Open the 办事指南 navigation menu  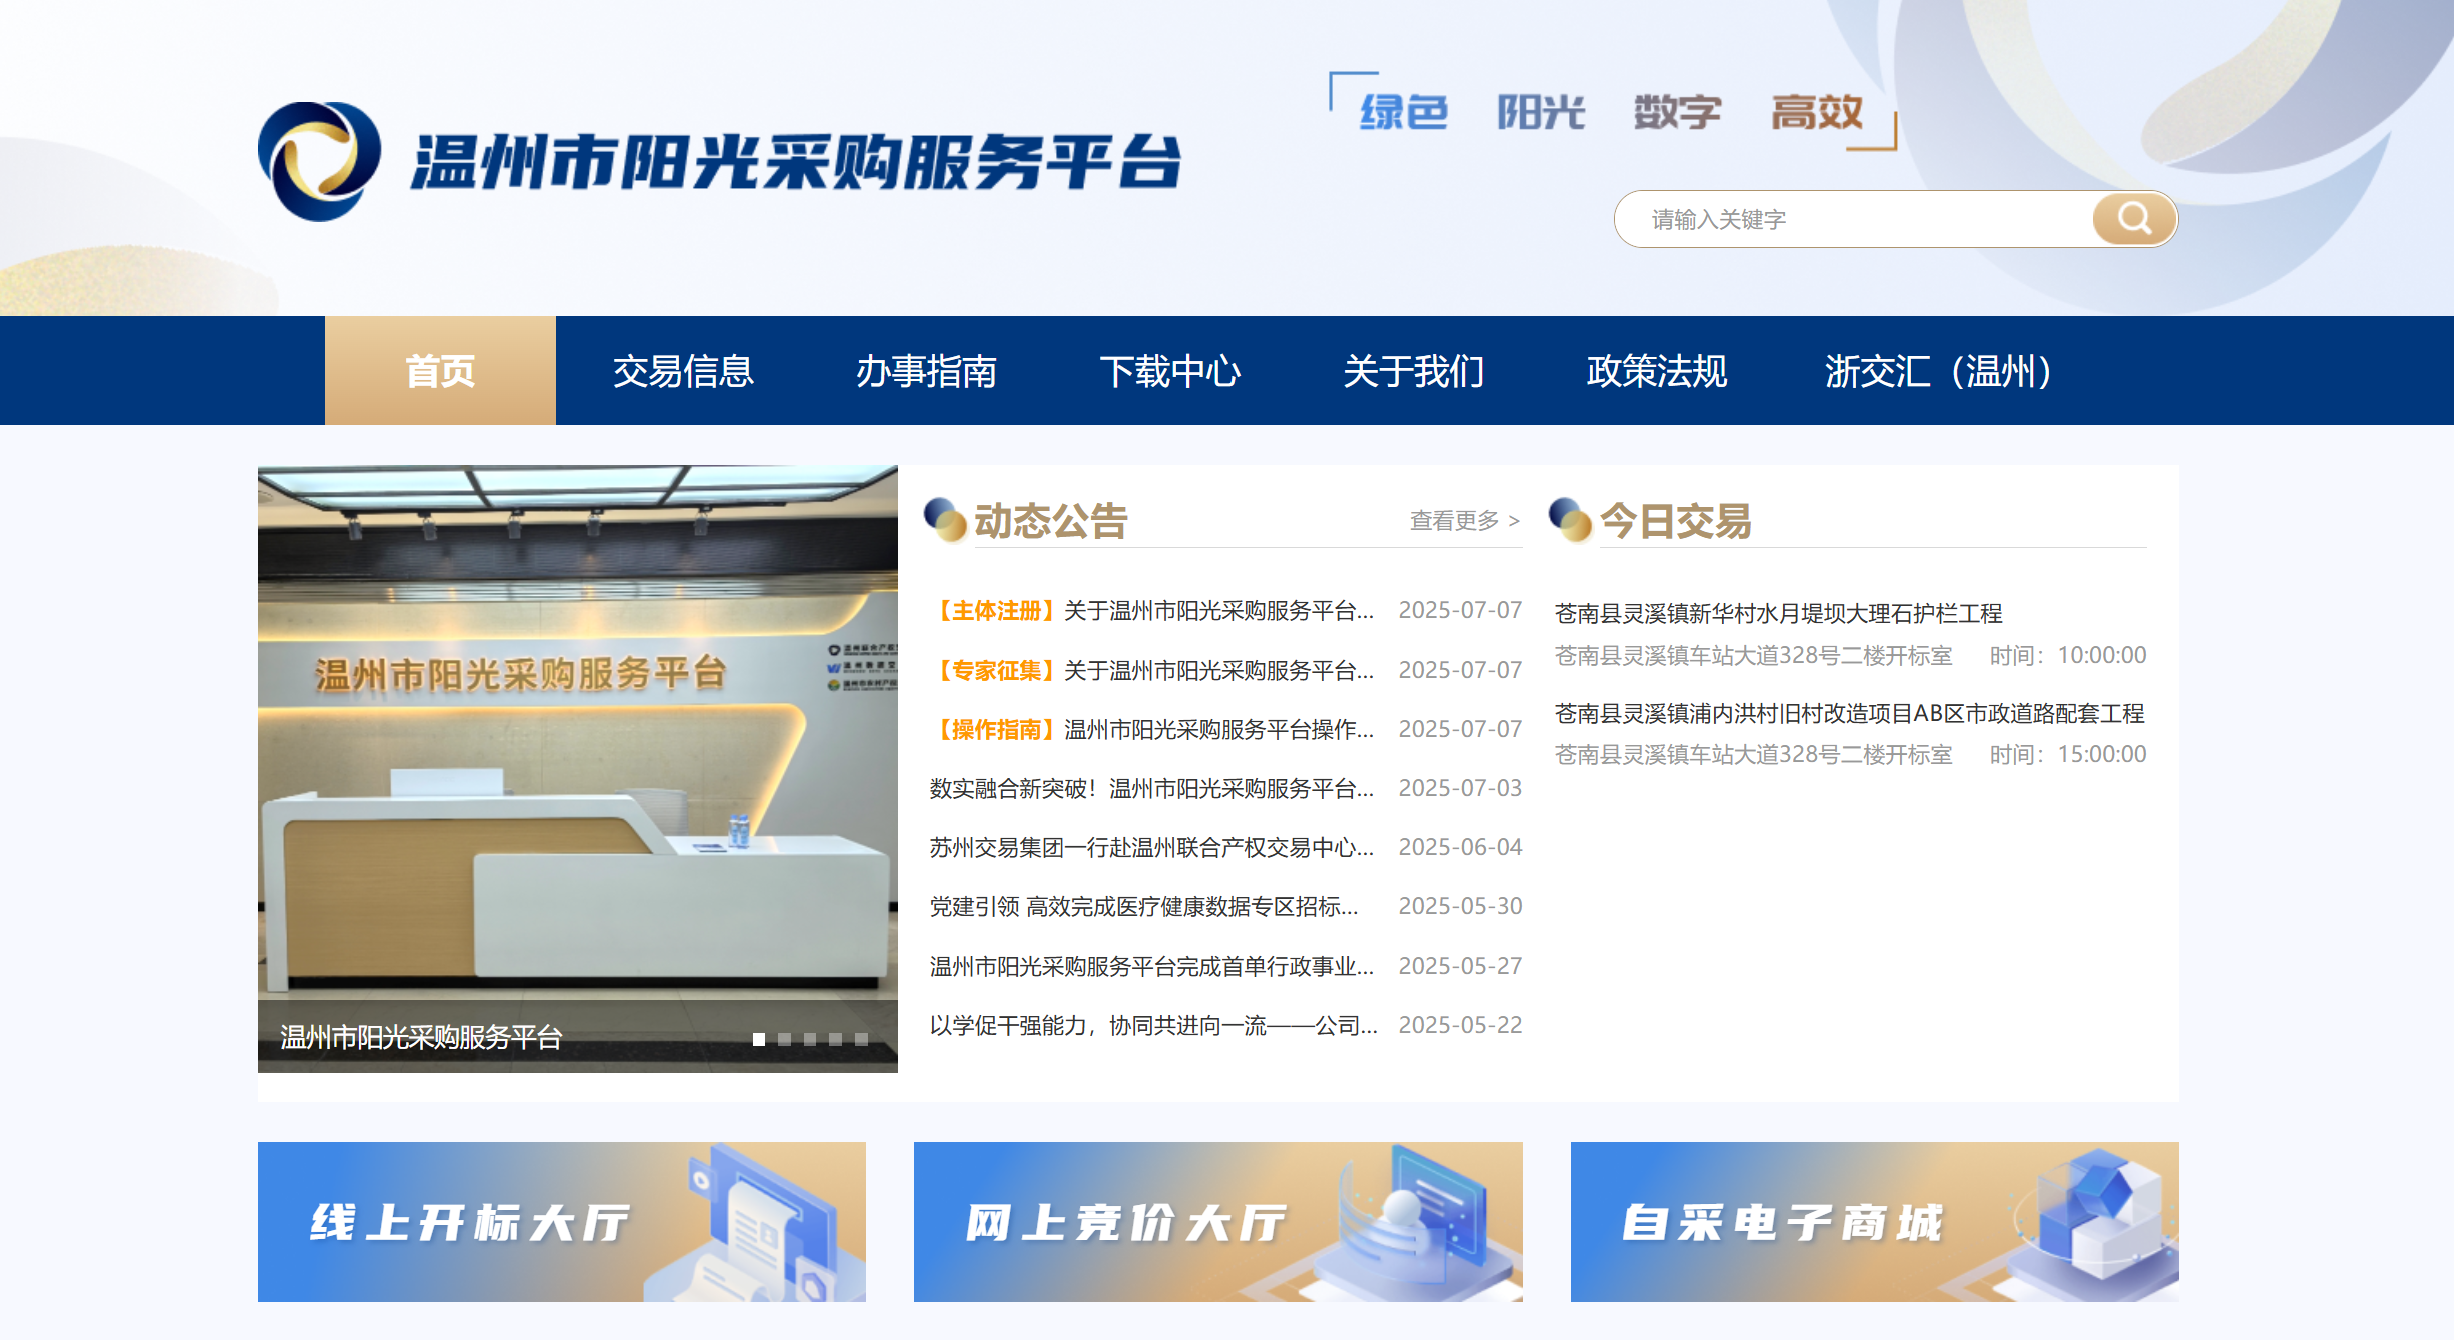pos(930,370)
